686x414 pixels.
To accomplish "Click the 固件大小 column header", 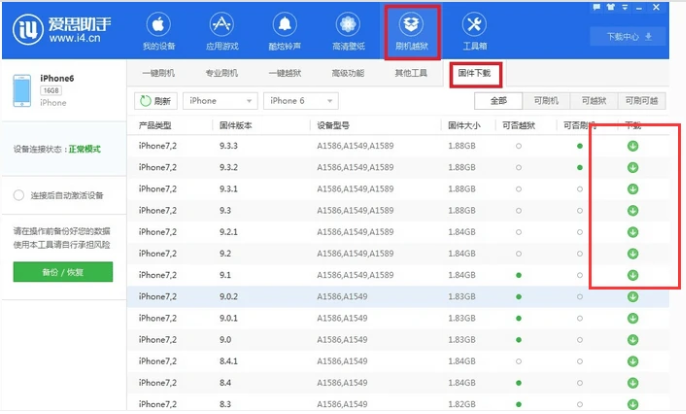I will tap(464, 126).
